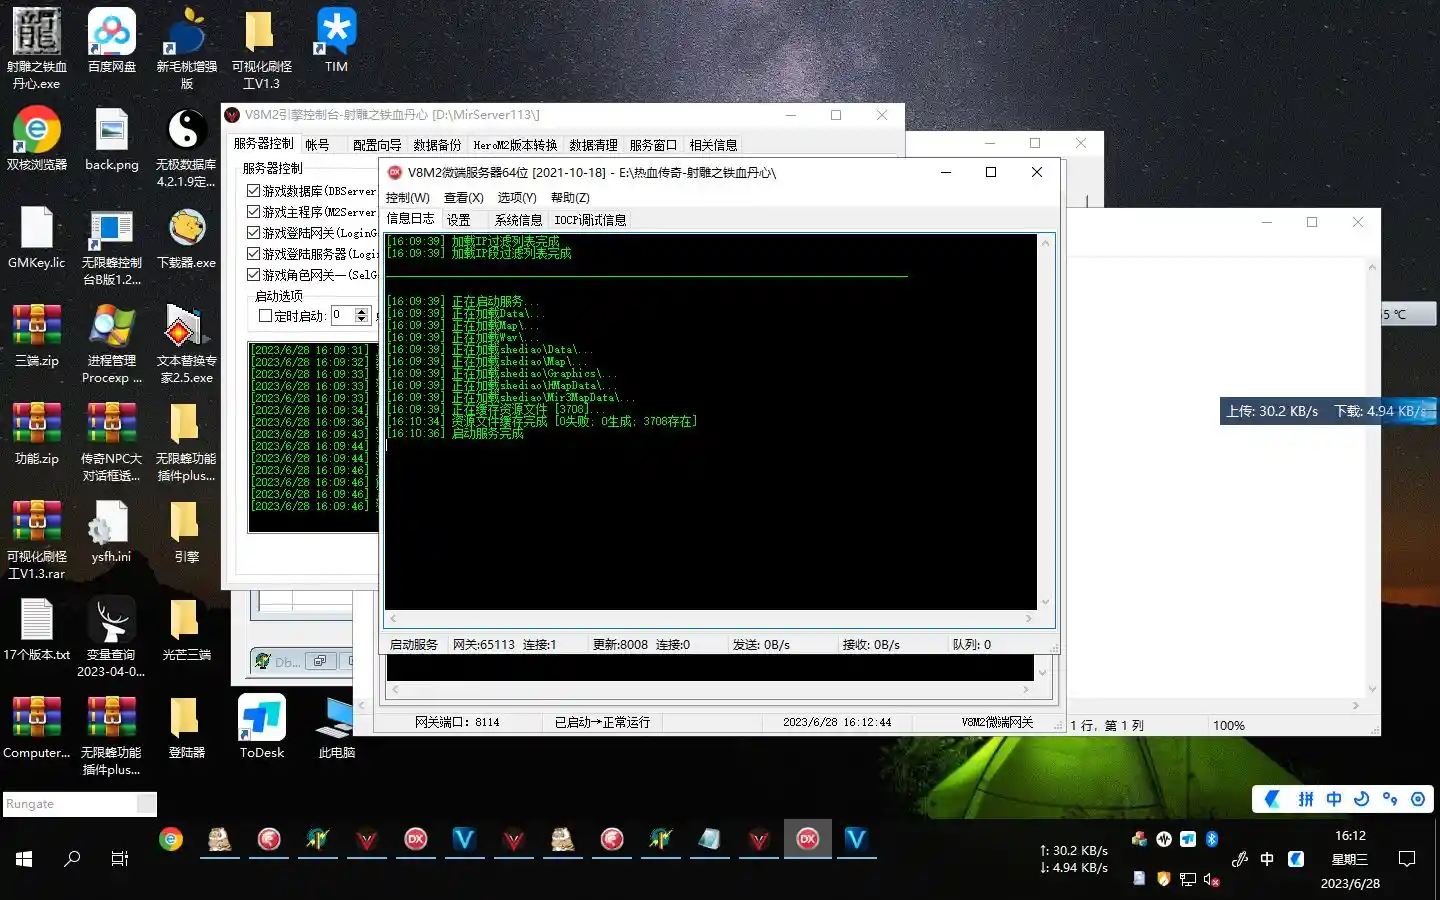The height and width of the screenshot is (900, 1440).
Task: Toggle 游戏登陆服务器 checkbox
Action: coord(254,253)
